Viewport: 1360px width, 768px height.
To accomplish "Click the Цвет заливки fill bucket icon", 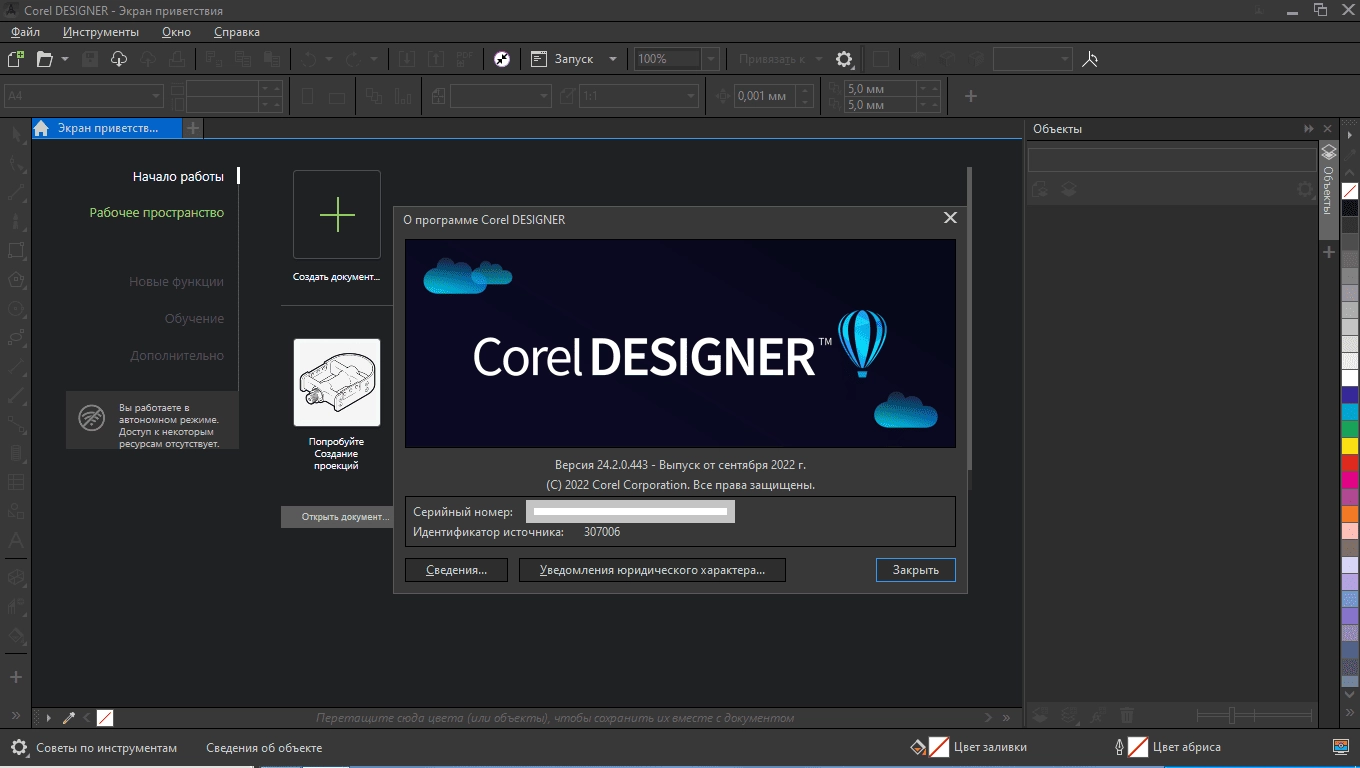I will [x=917, y=747].
